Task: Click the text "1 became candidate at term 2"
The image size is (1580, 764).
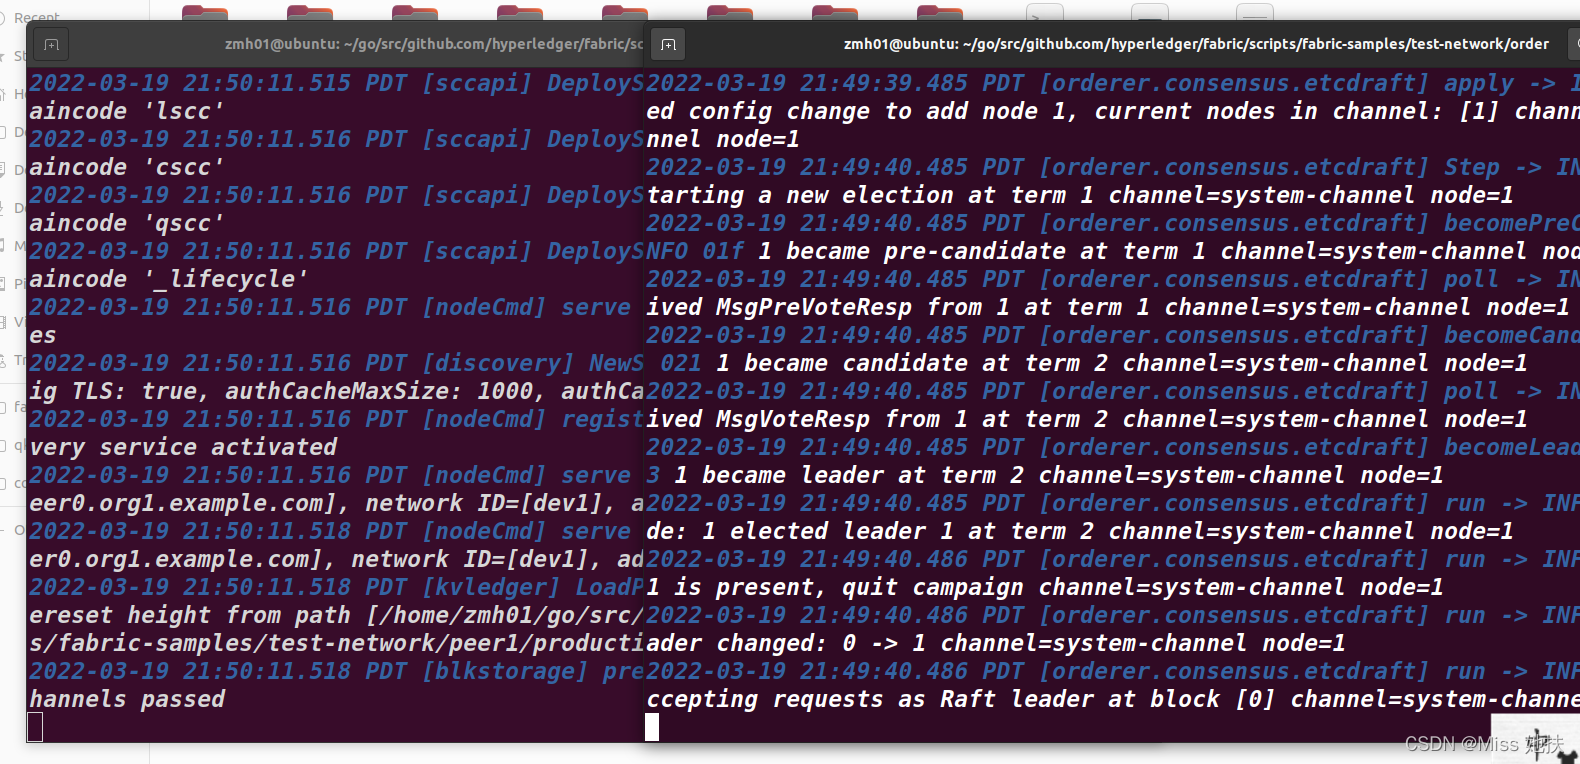Action: [912, 363]
